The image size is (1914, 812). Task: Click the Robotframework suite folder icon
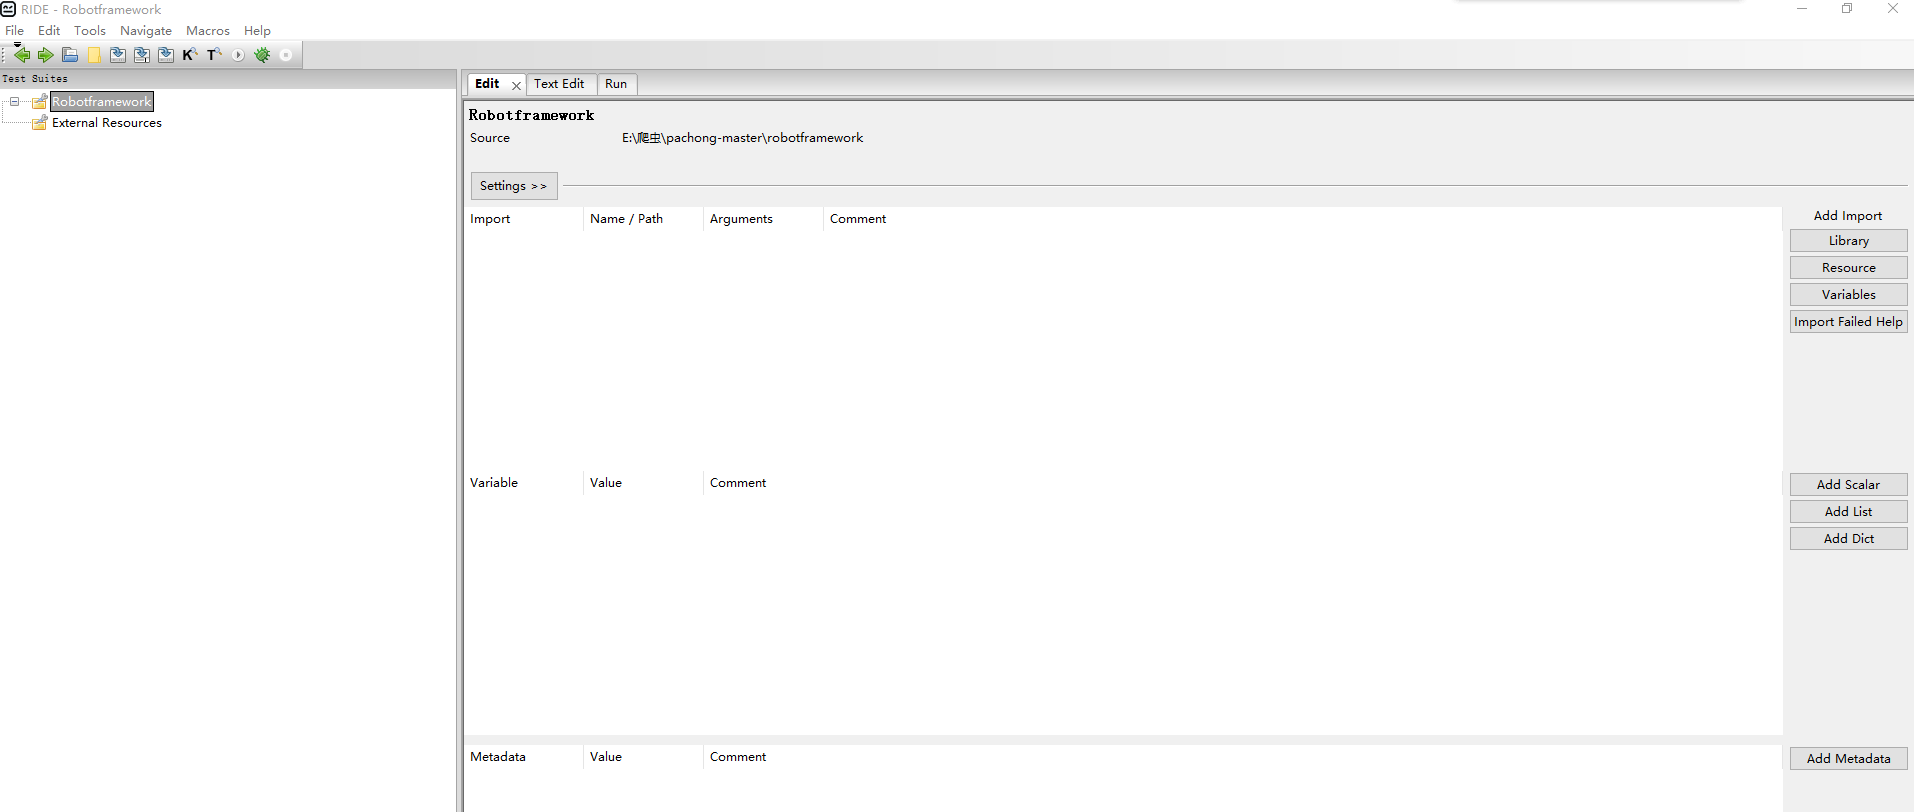[x=40, y=102]
